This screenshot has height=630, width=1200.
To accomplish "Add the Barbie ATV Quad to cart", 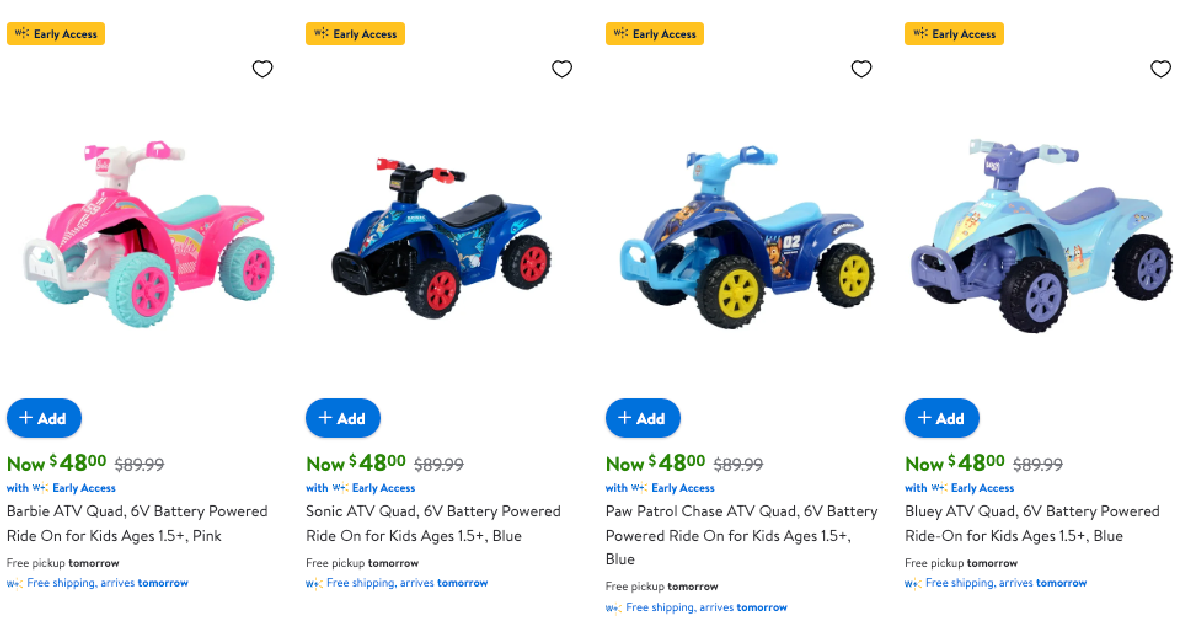I will point(44,418).
